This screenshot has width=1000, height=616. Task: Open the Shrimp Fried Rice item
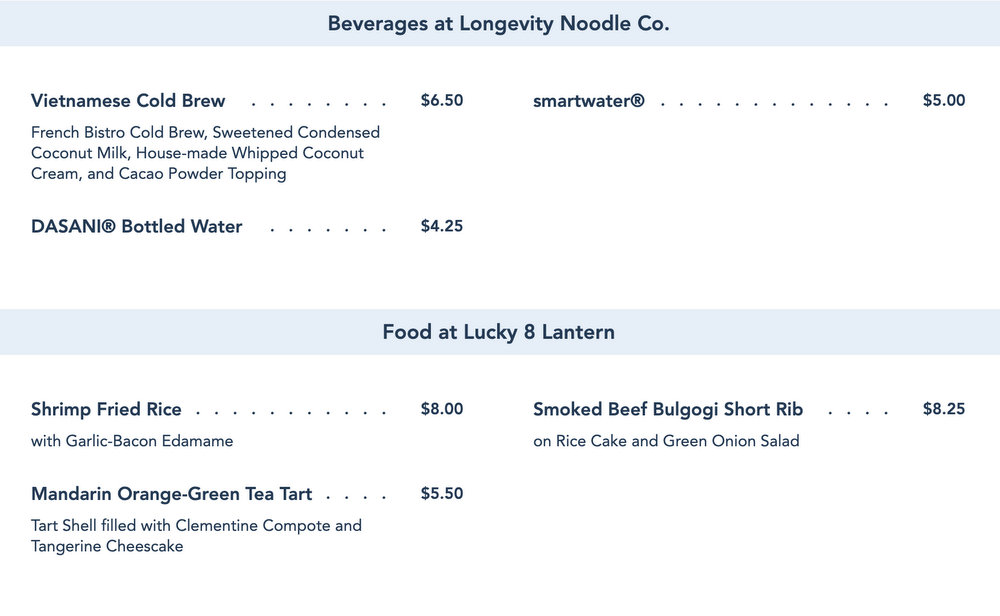pos(107,409)
